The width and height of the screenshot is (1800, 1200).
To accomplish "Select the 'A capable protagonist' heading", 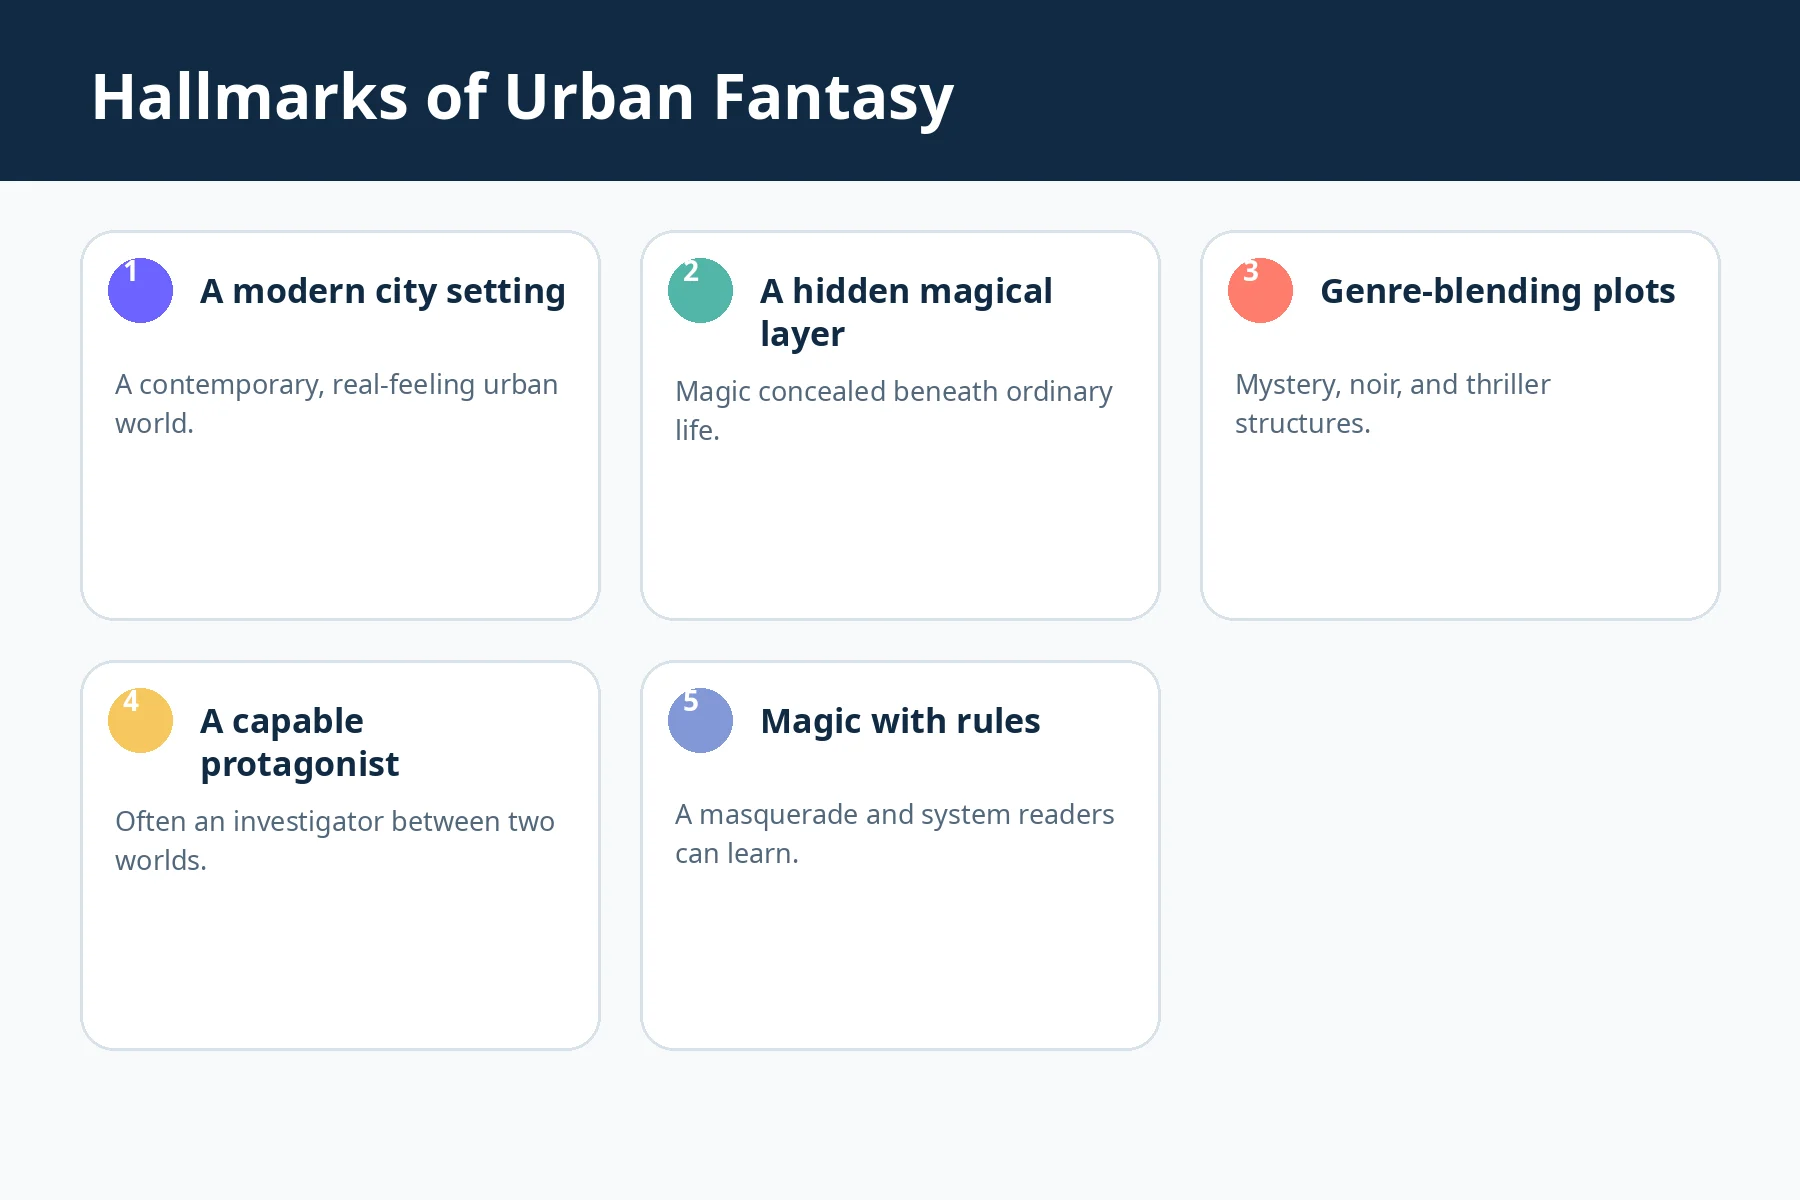I will click(299, 742).
